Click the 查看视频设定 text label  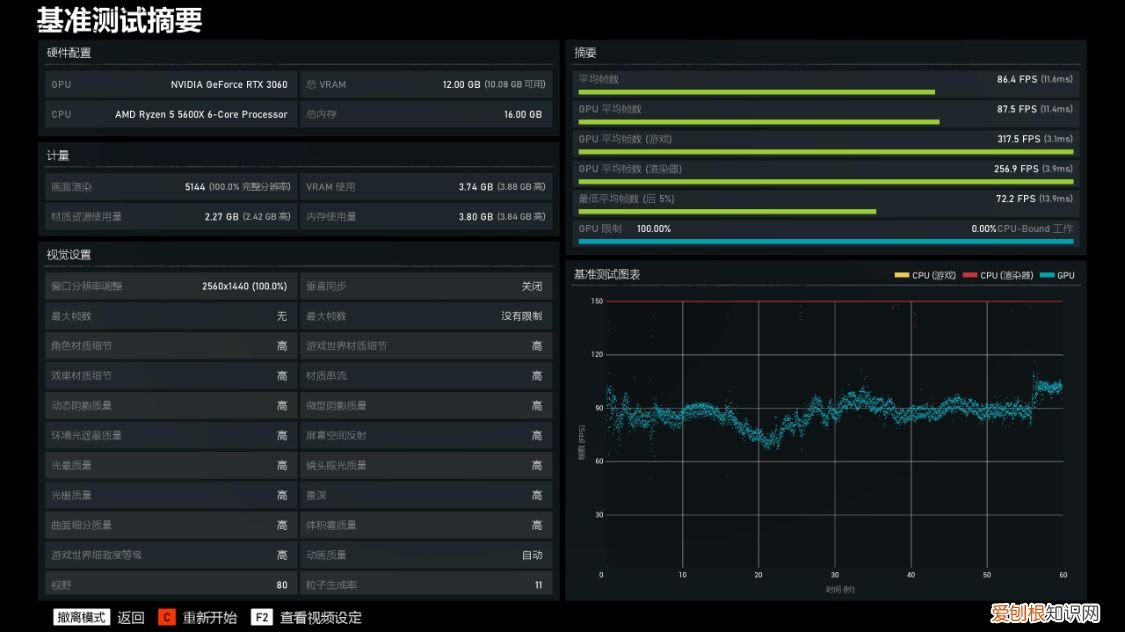(x=320, y=617)
